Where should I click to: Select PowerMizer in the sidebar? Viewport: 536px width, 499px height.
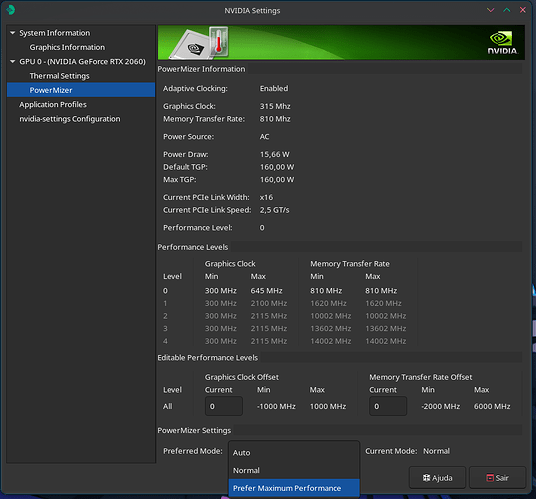(81, 90)
